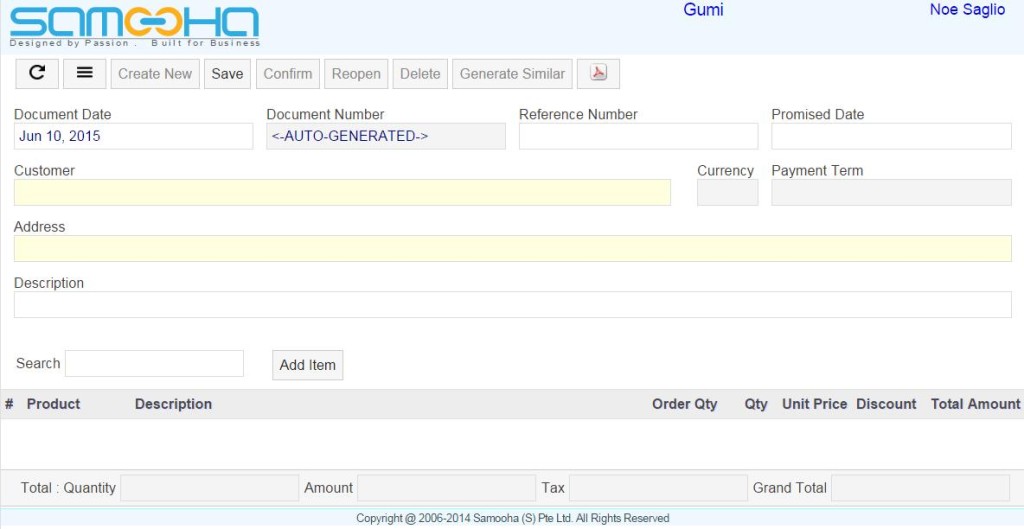Click the Product column header

pyautogui.click(x=54, y=404)
